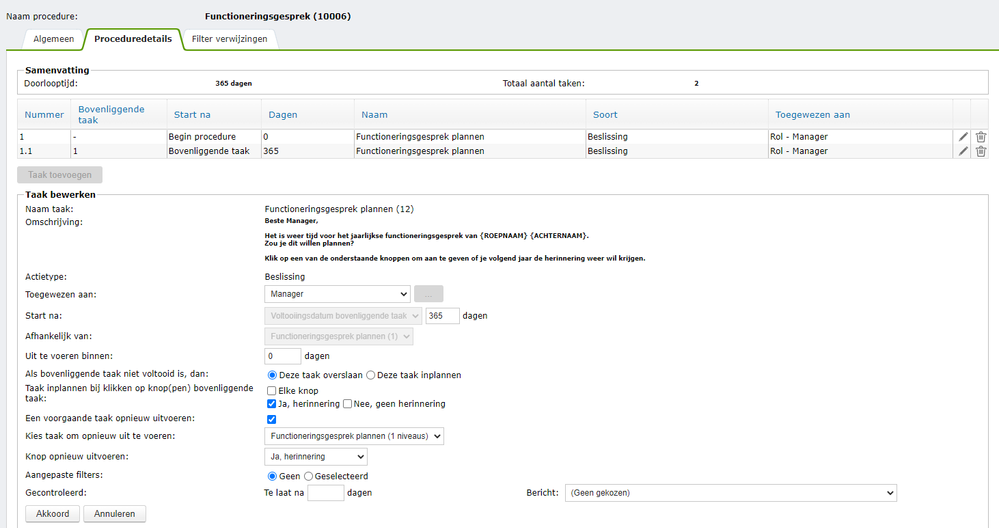Click the task name 'Functioneringsgesprek plannen (12)'
The height and width of the screenshot is (528, 999).
(339, 209)
